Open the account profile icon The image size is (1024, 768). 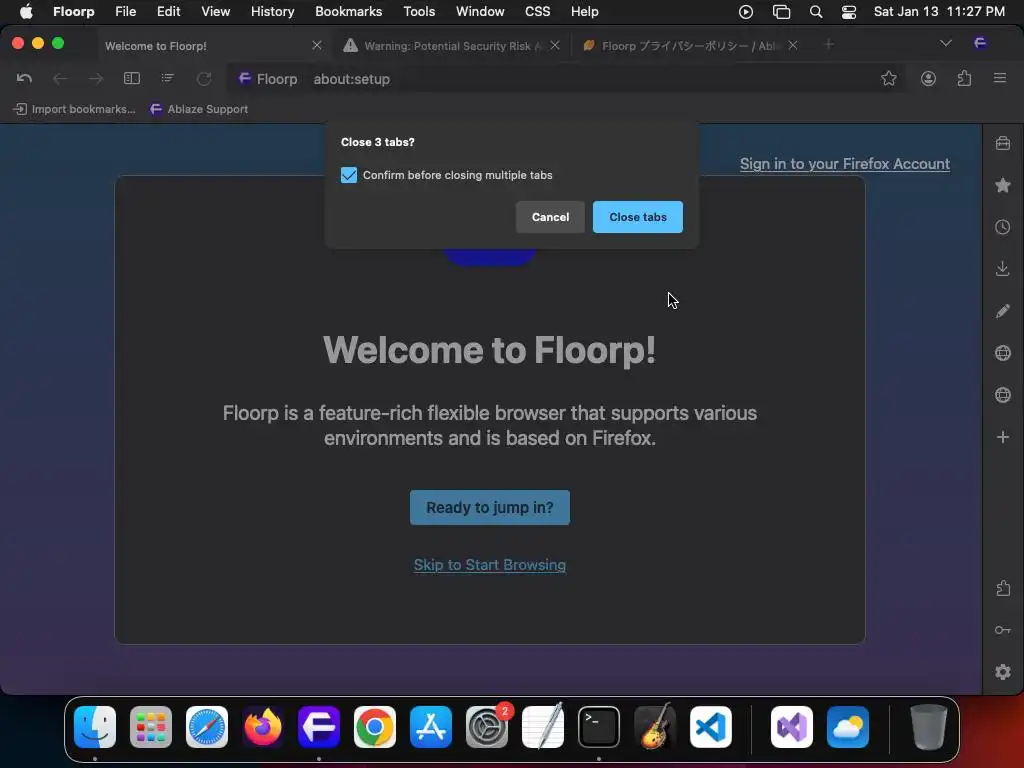coord(928,78)
